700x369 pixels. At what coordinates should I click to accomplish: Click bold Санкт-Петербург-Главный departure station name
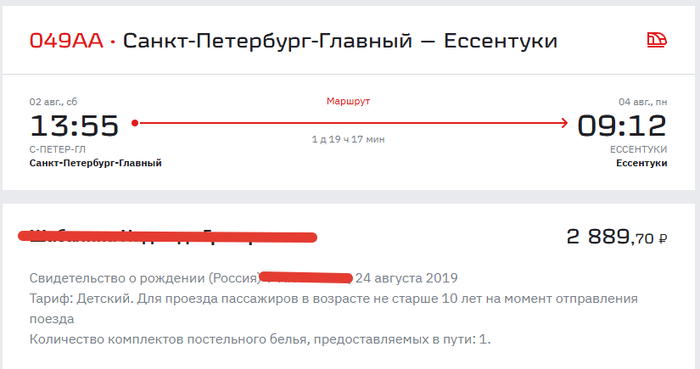point(96,163)
